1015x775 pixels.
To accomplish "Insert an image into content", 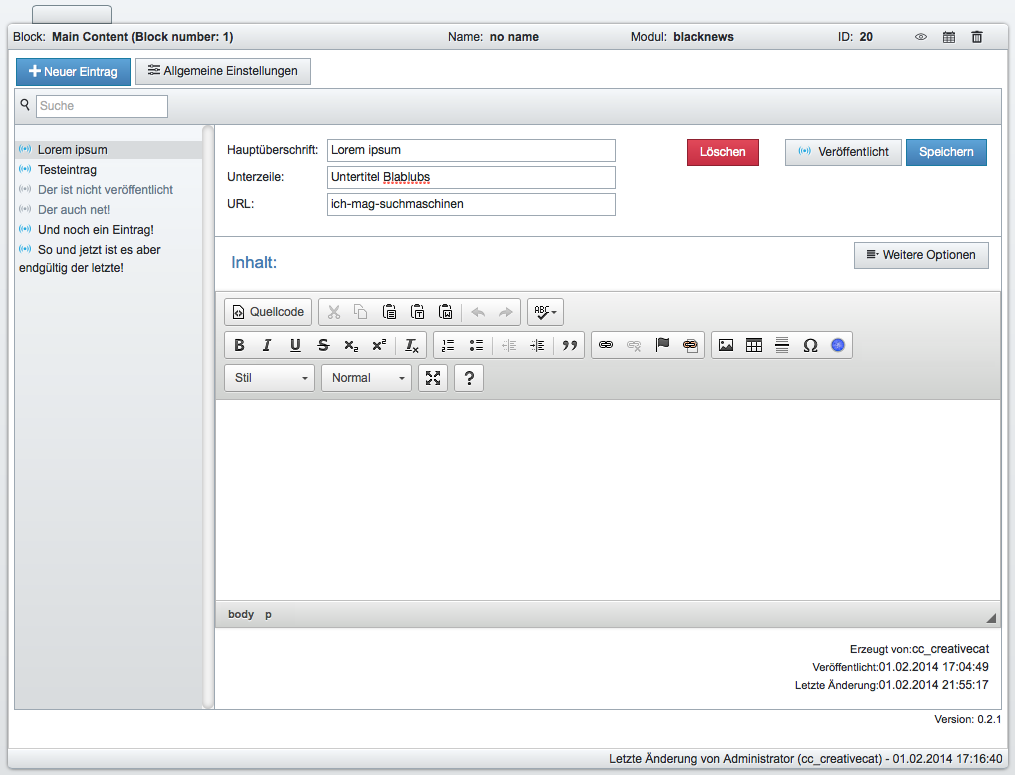I will (x=726, y=345).
